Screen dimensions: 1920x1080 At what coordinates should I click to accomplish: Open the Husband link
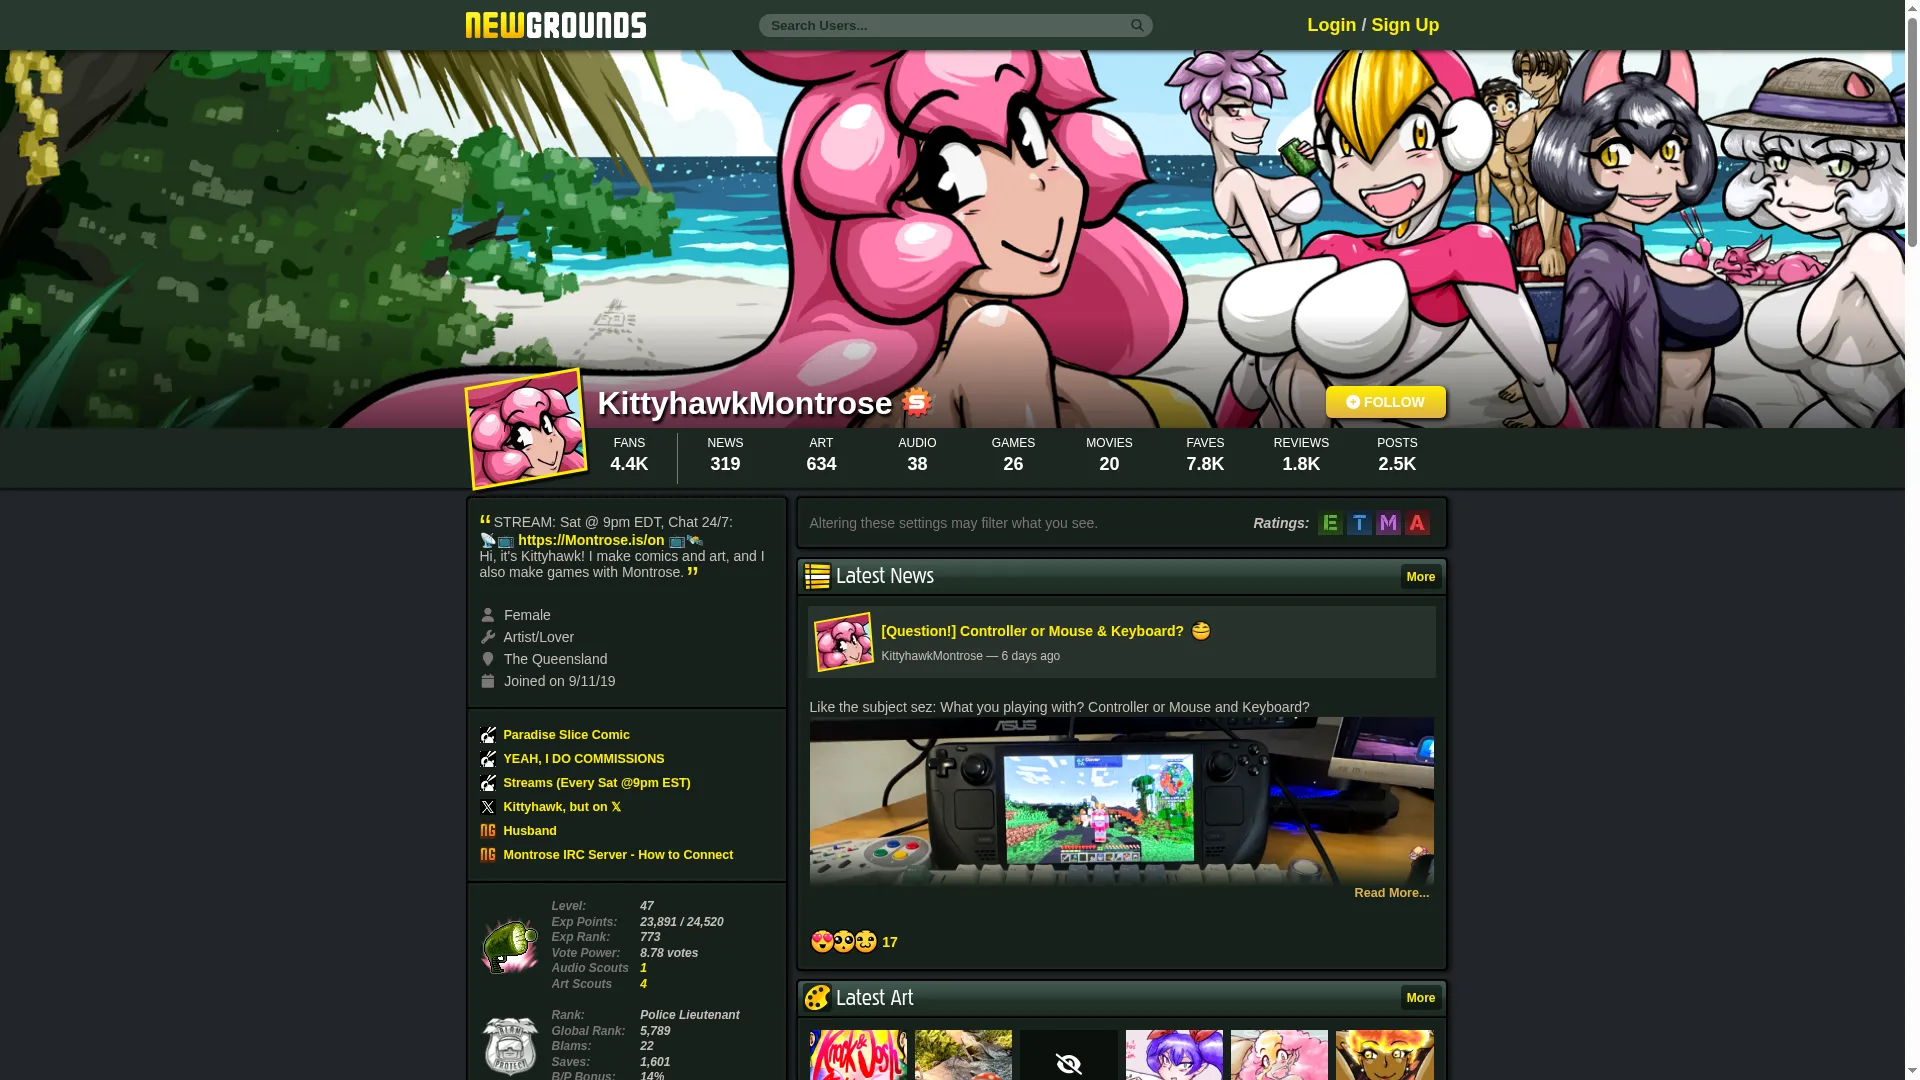(530, 831)
